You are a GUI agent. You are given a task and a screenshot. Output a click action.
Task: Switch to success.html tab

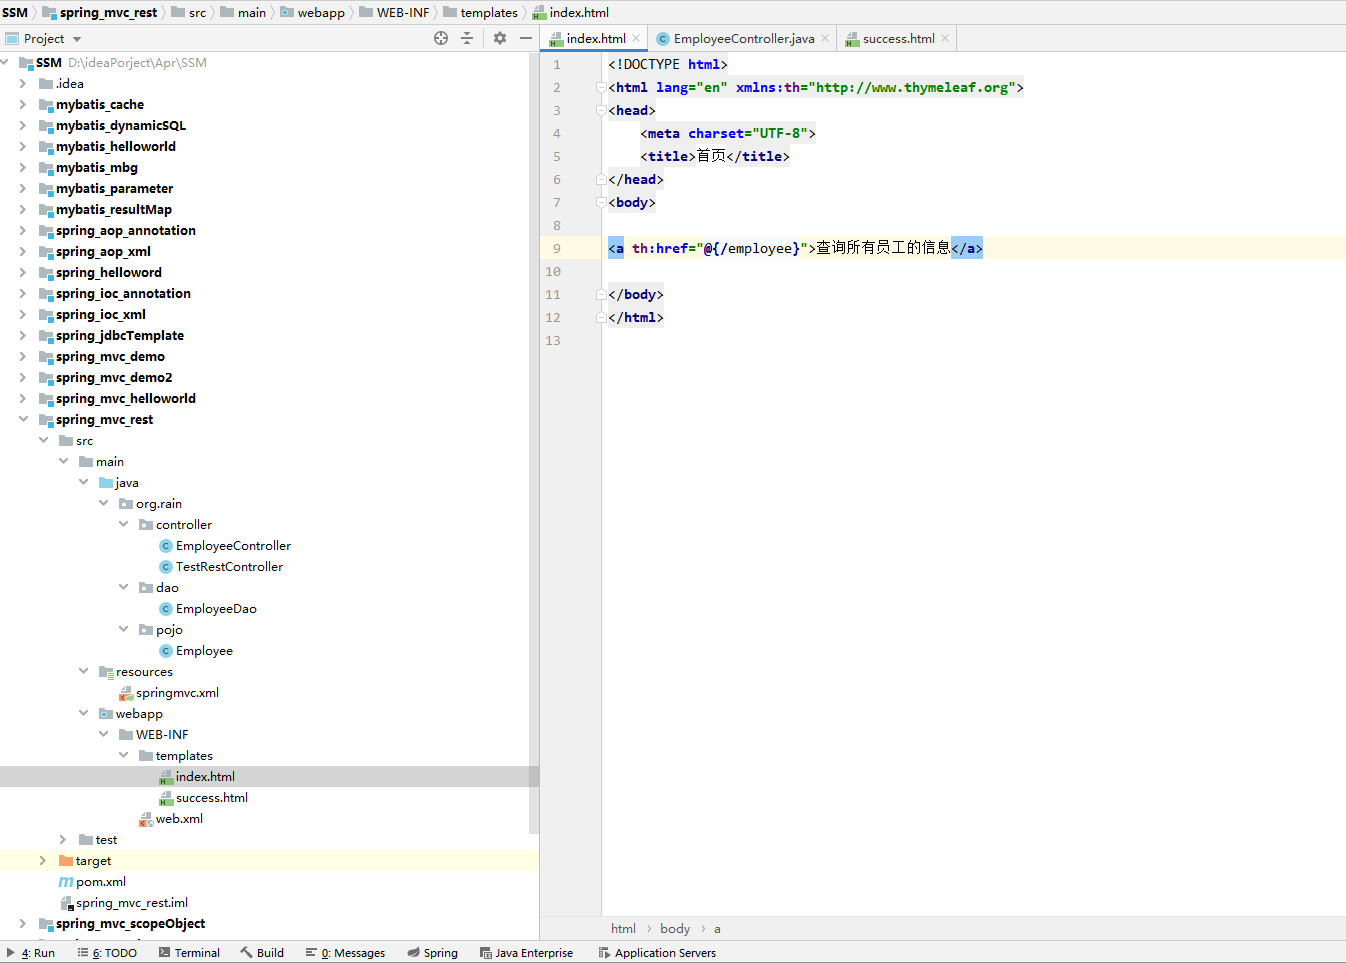coord(898,39)
